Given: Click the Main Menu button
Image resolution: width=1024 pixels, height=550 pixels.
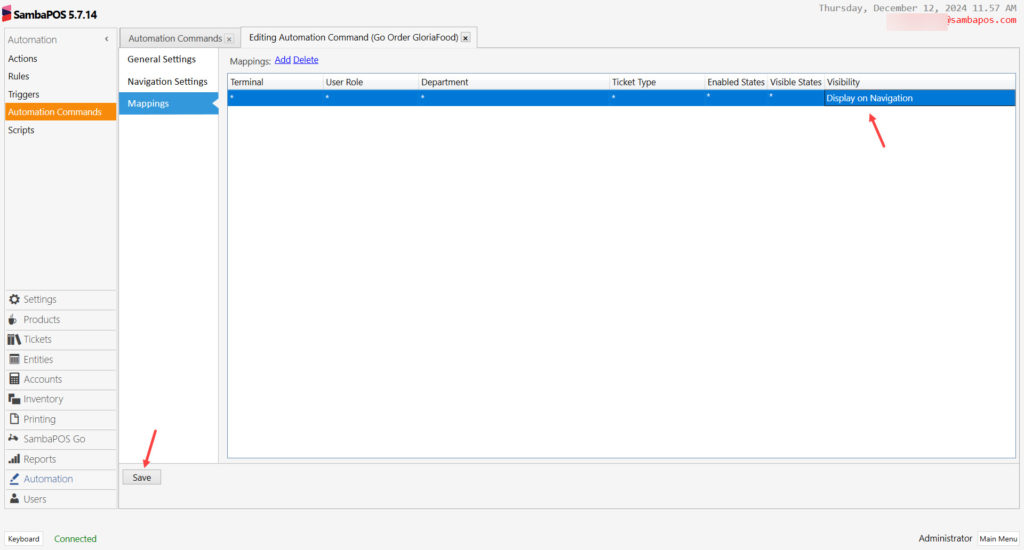Looking at the screenshot, I should (998, 539).
